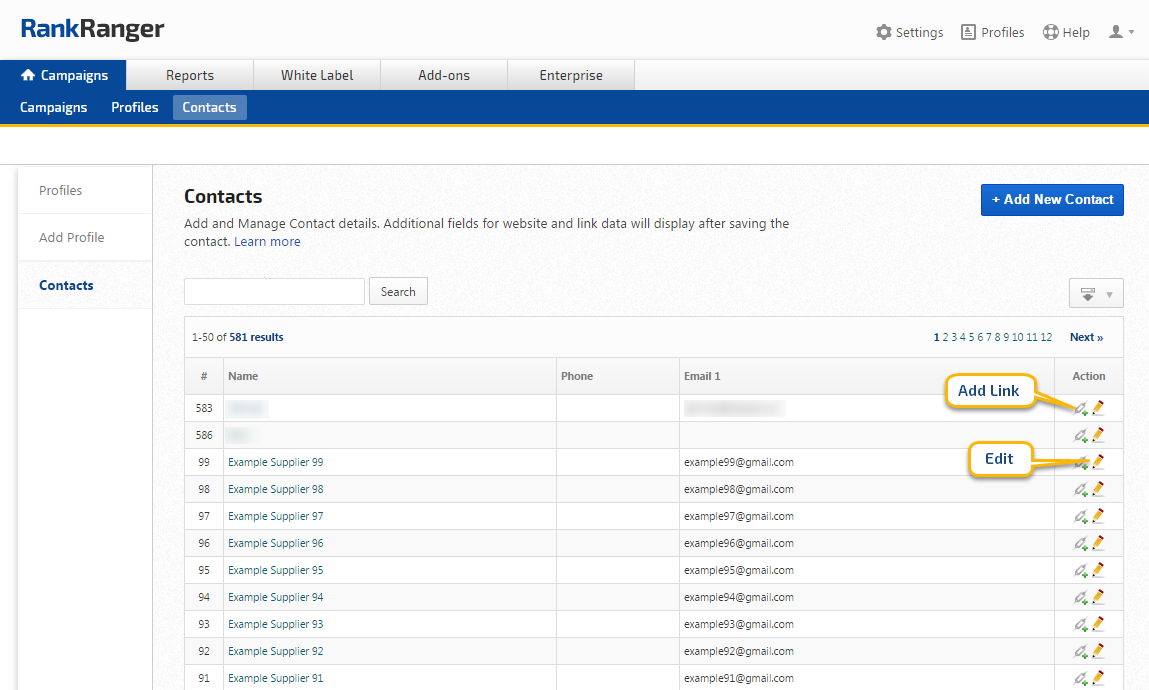Open the White Label tab
The height and width of the screenshot is (690, 1149).
pyautogui.click(x=317, y=75)
